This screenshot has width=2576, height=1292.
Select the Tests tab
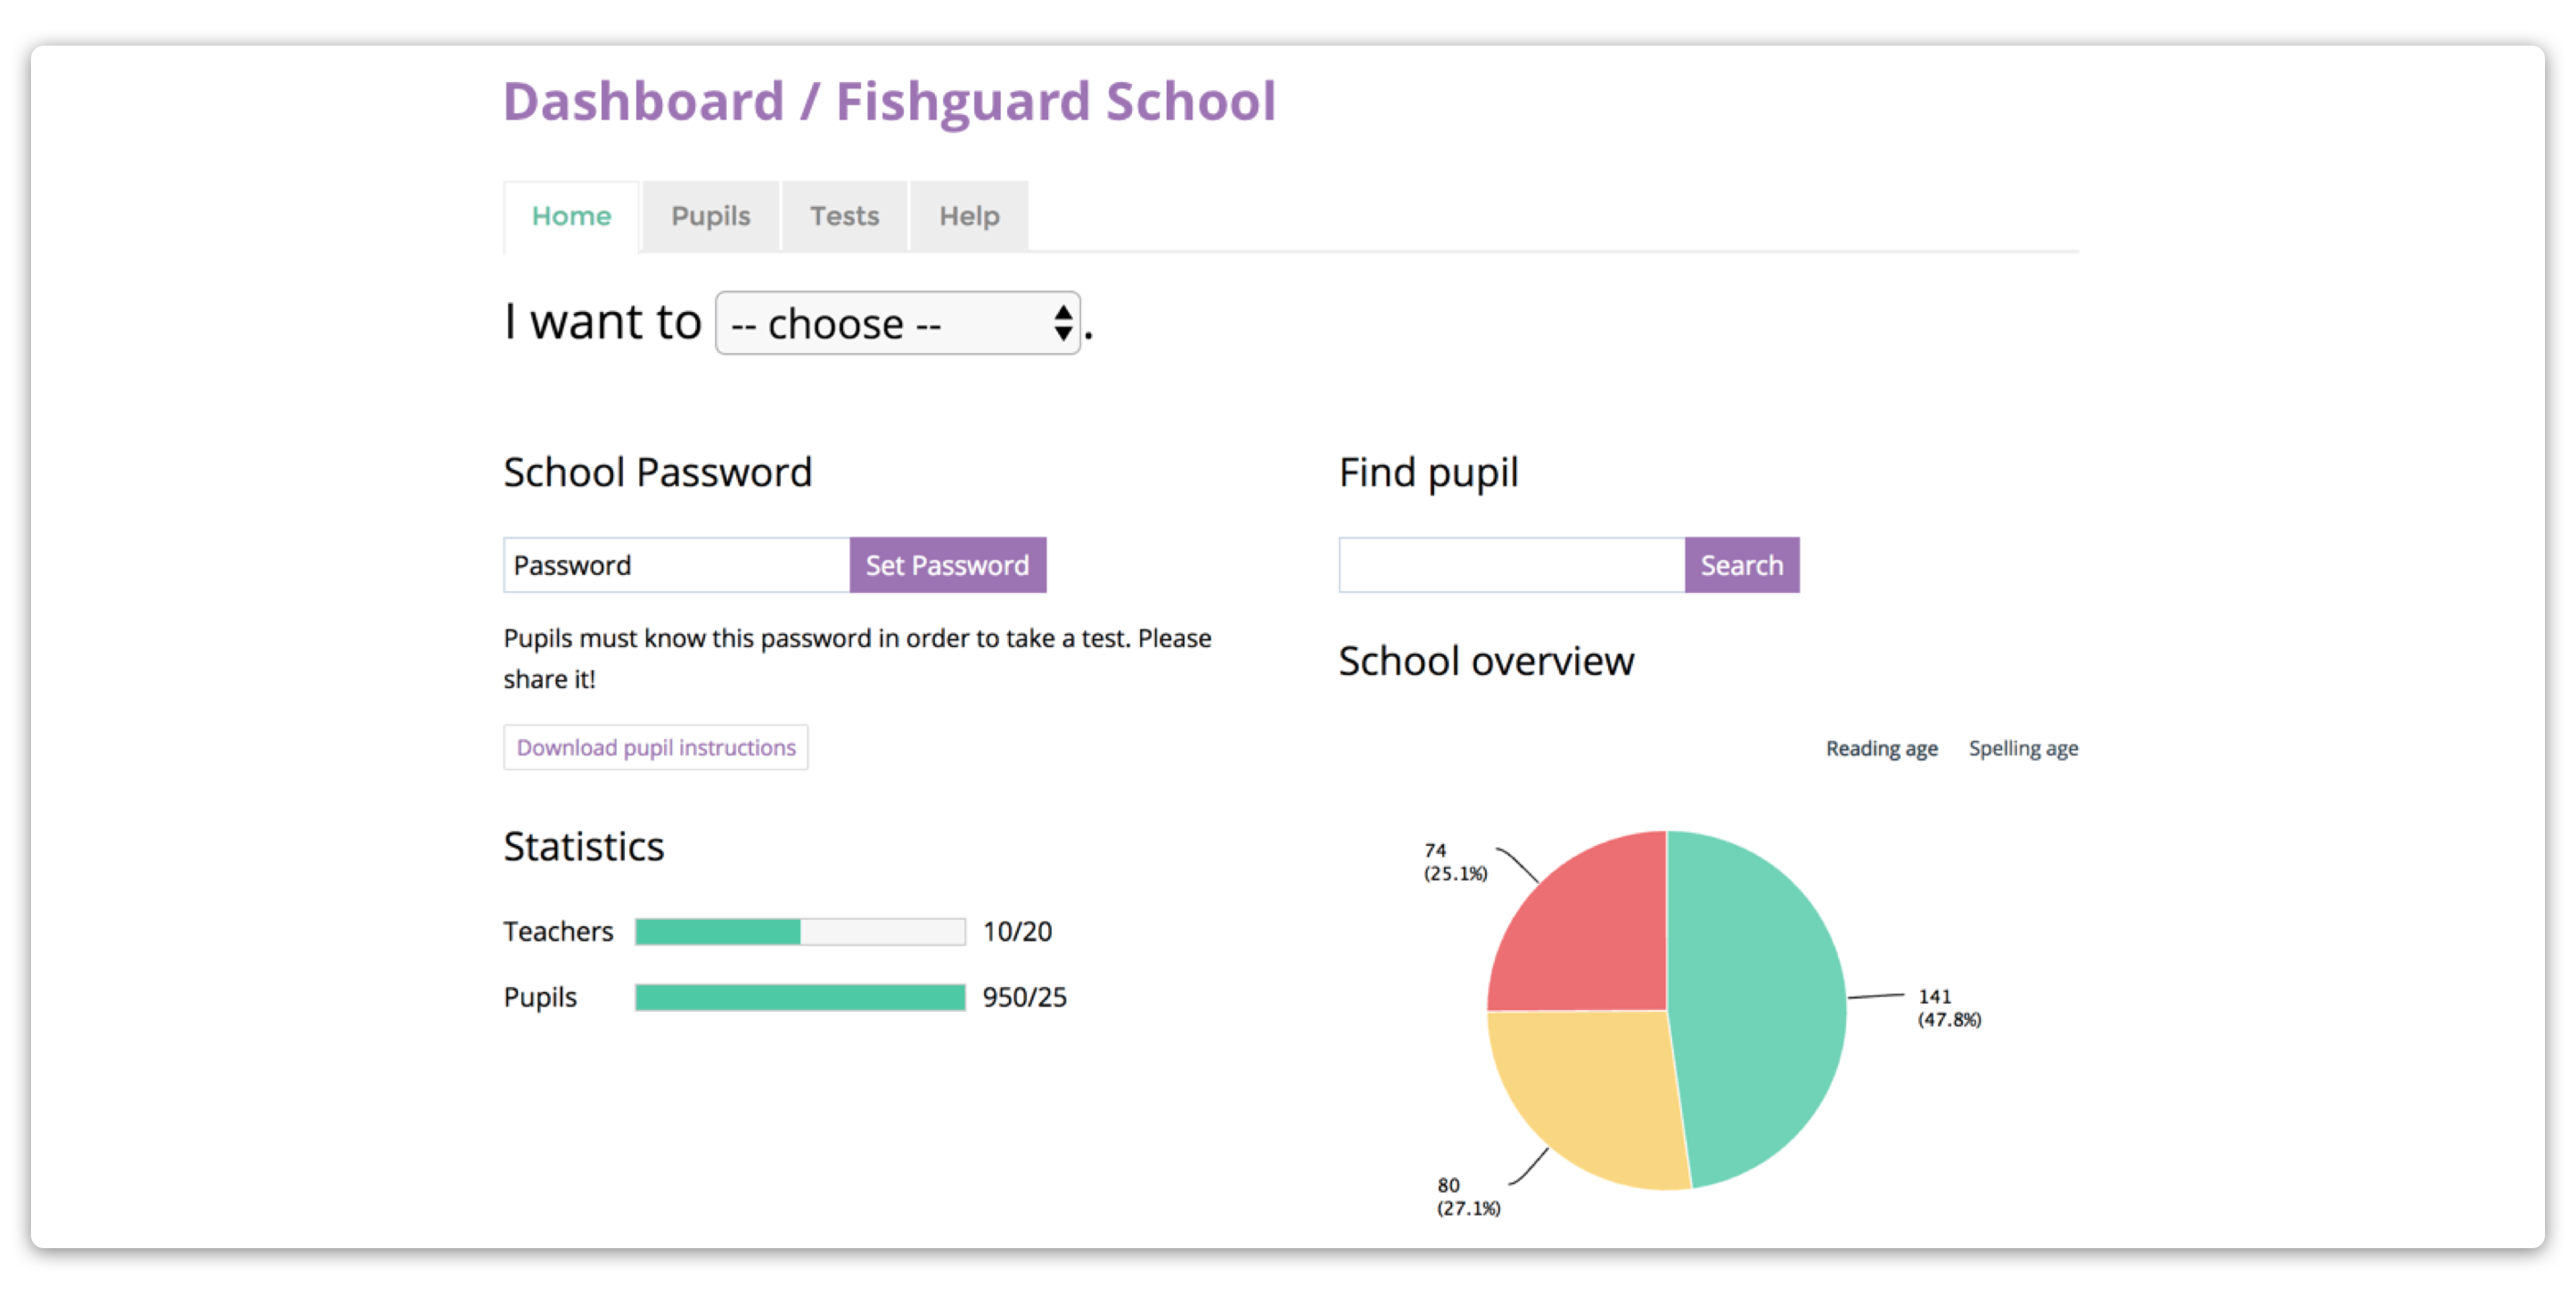point(843,216)
